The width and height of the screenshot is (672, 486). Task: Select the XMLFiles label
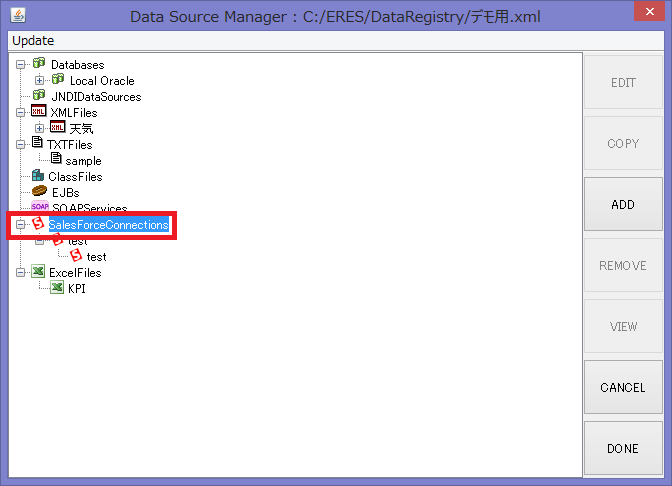coord(74,113)
